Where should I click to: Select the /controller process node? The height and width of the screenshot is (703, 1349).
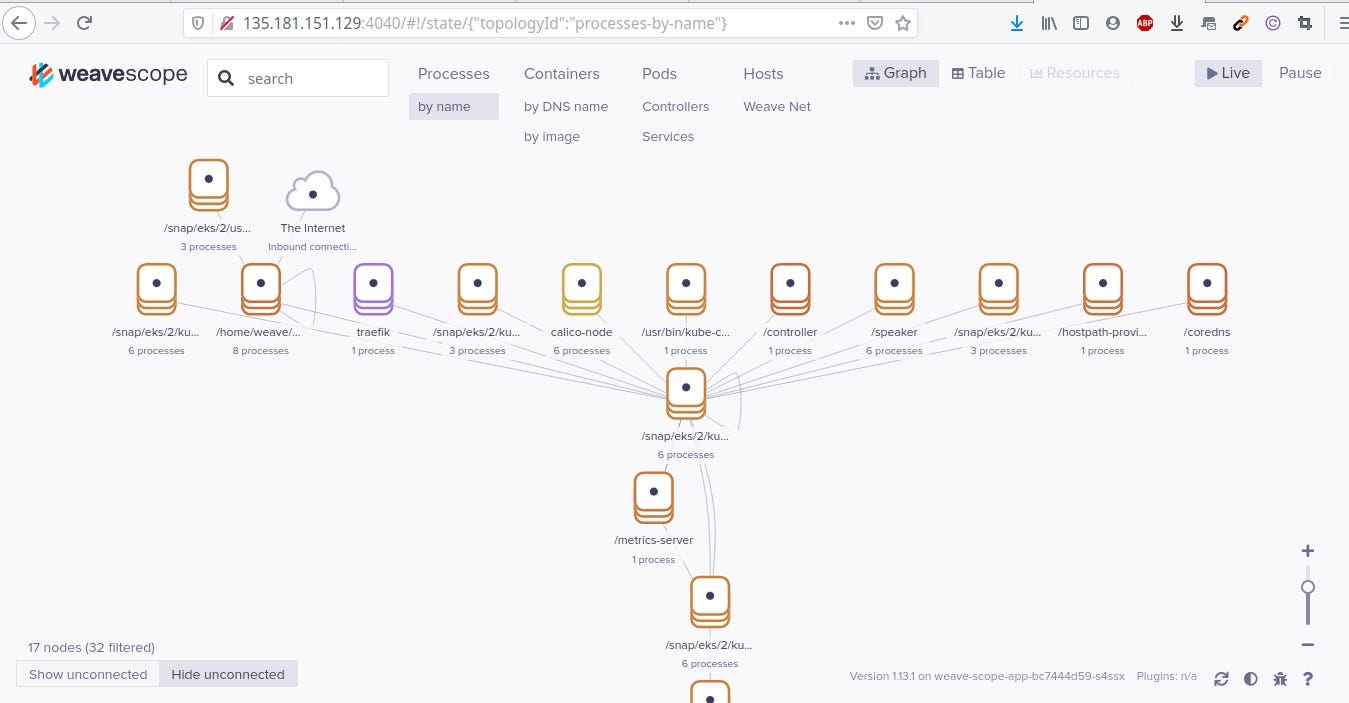pos(790,289)
